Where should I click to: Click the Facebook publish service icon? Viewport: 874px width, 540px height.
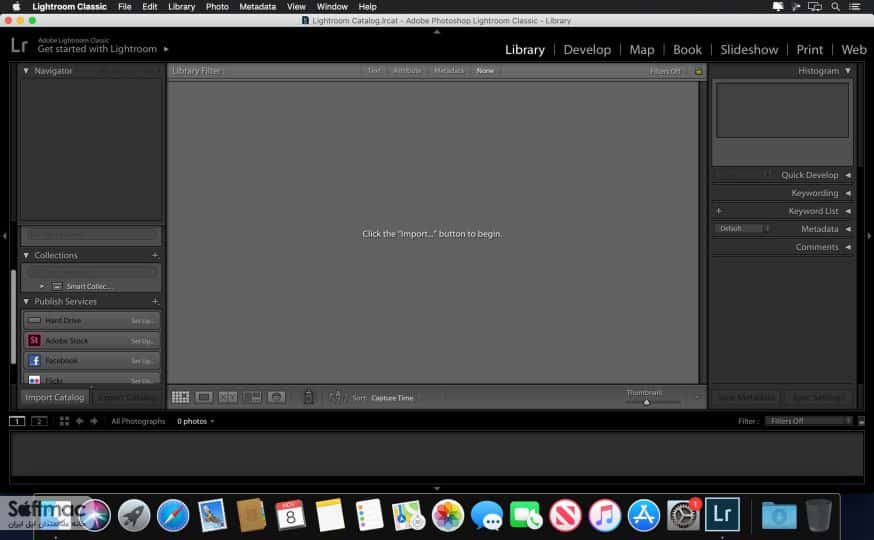point(34,361)
